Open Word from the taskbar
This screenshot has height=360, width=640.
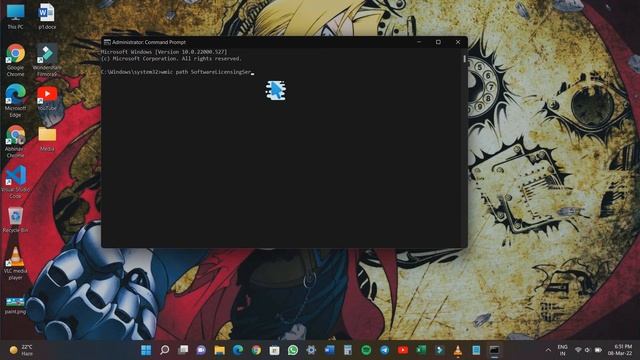(329, 350)
